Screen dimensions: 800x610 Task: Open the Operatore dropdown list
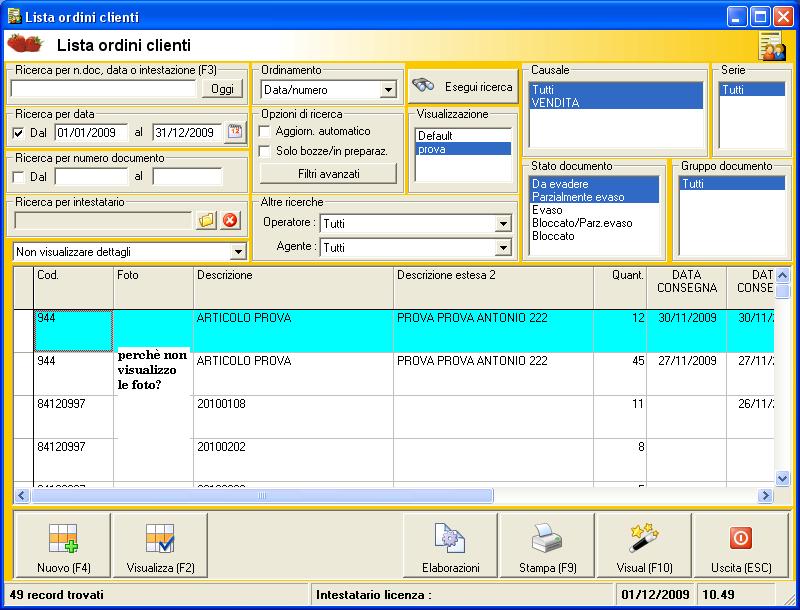tap(503, 223)
